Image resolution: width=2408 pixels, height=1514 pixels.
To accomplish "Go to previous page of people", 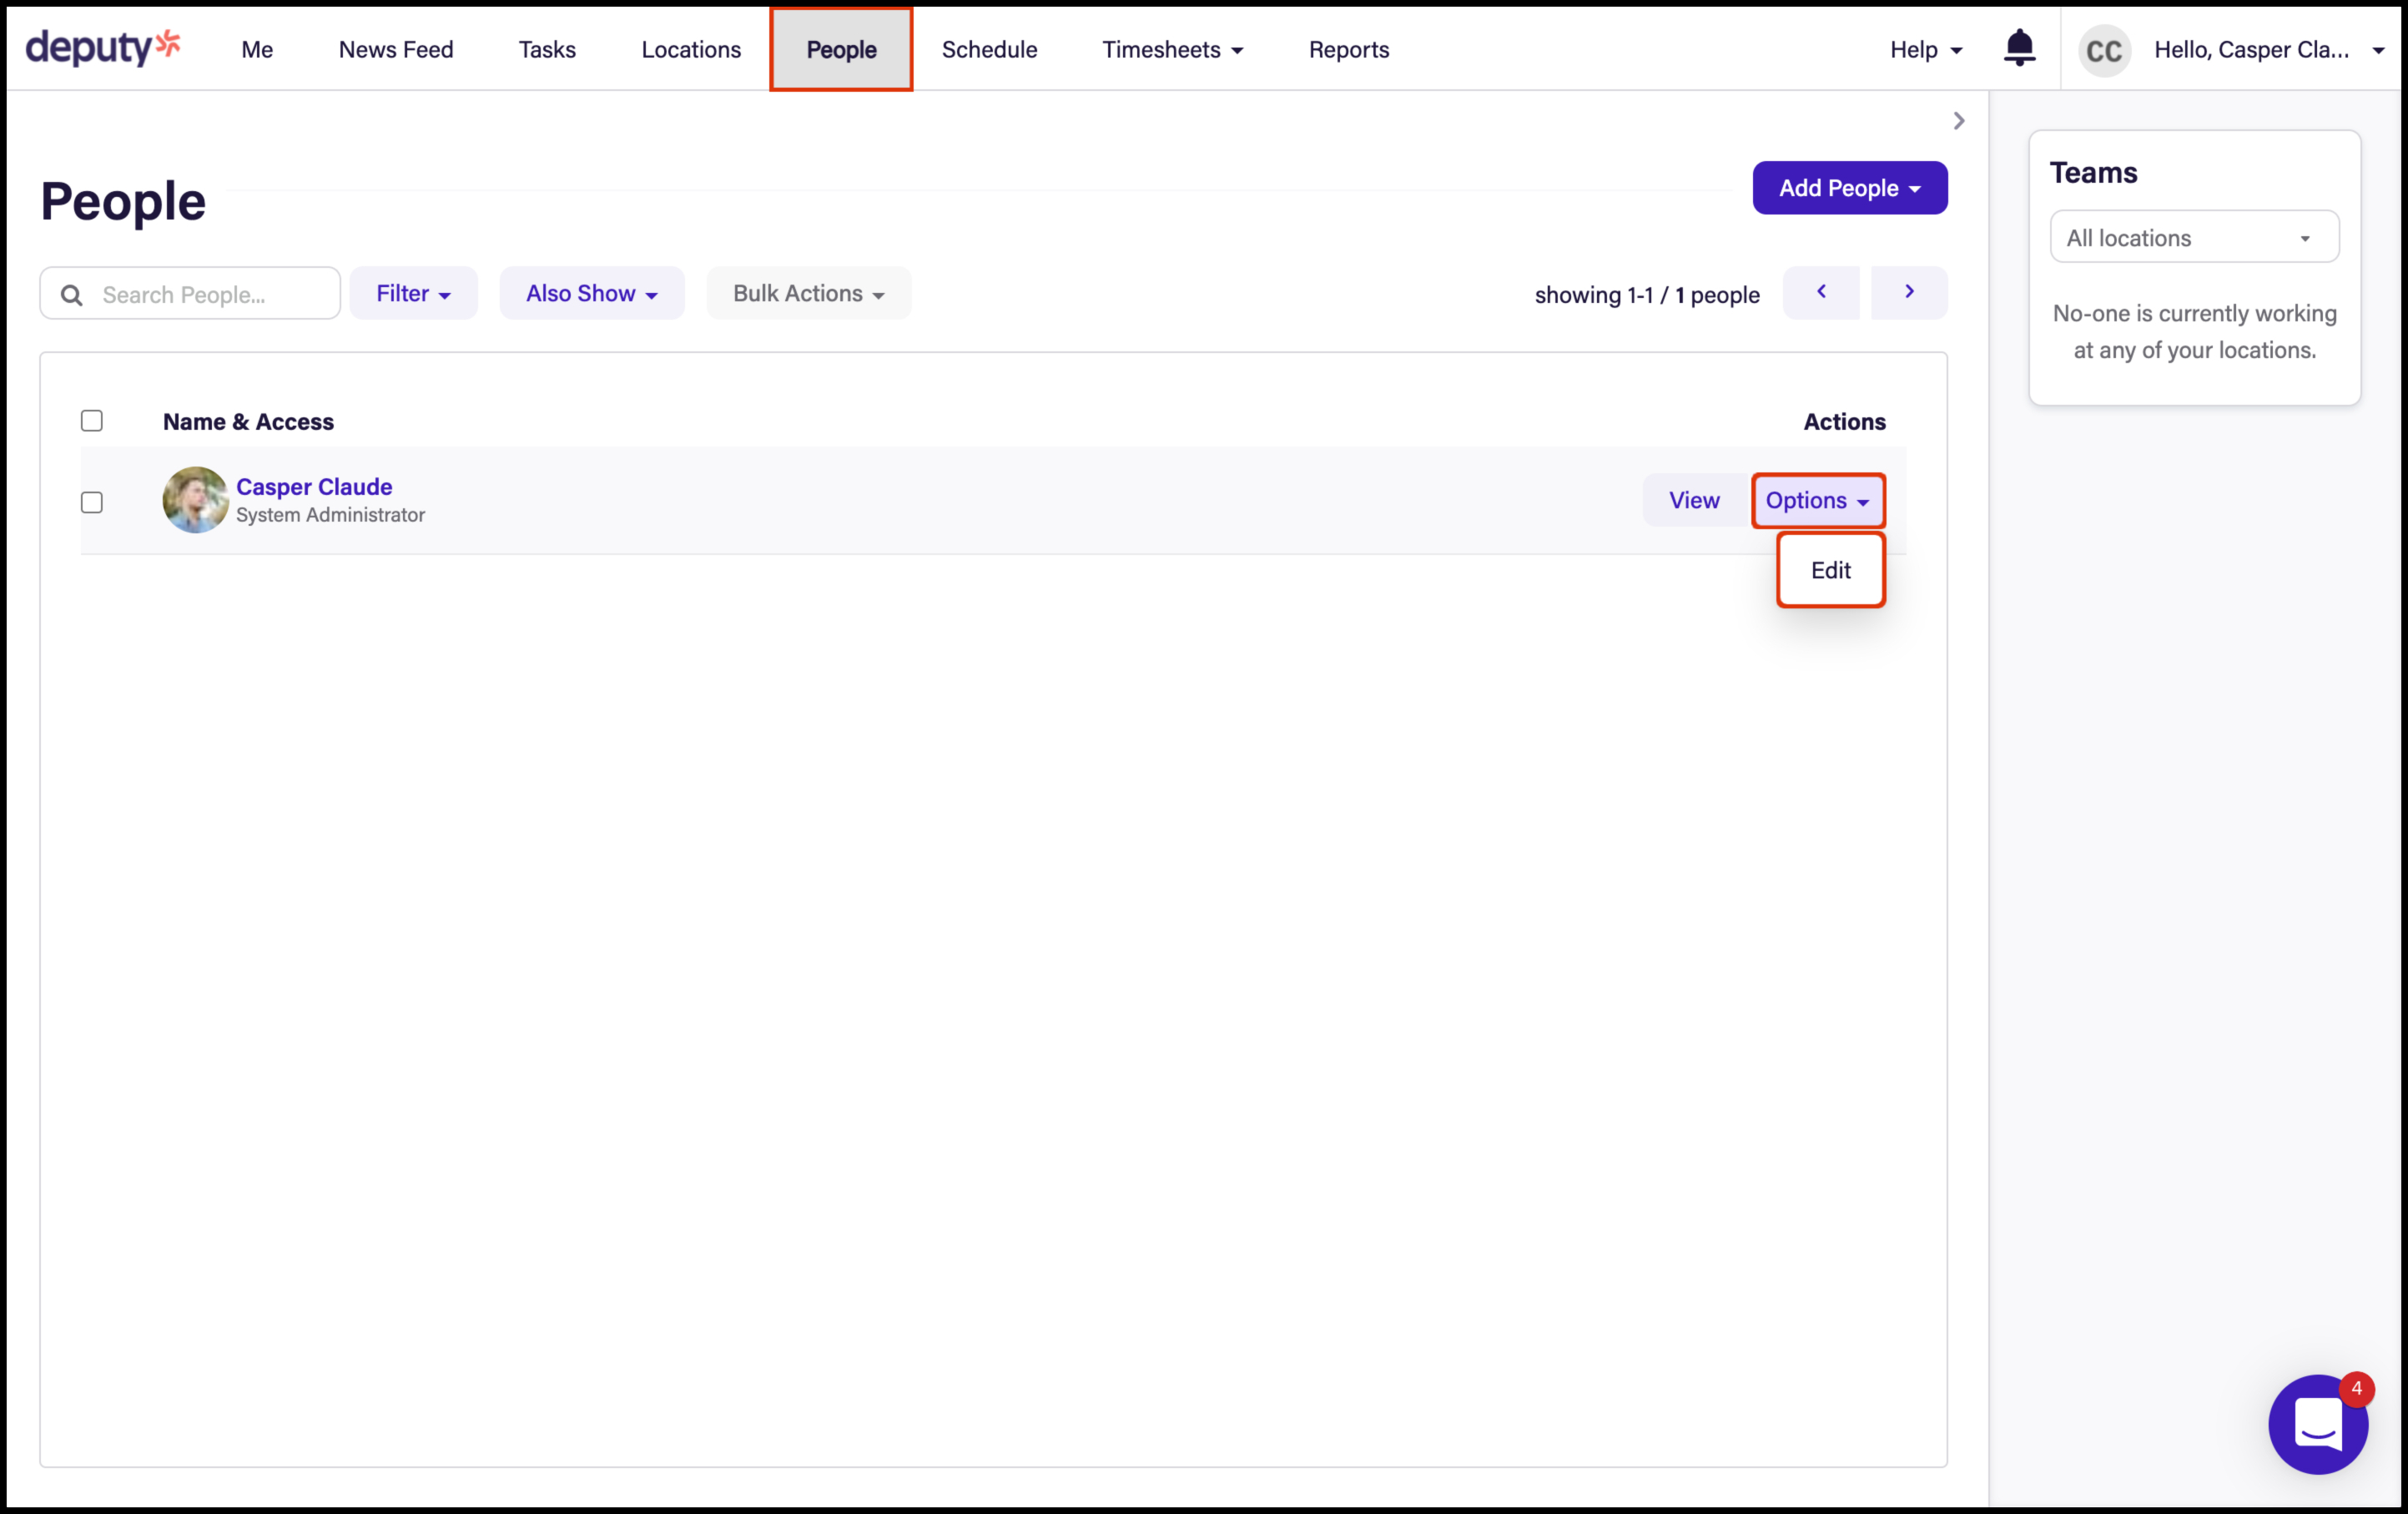I will [x=1821, y=292].
